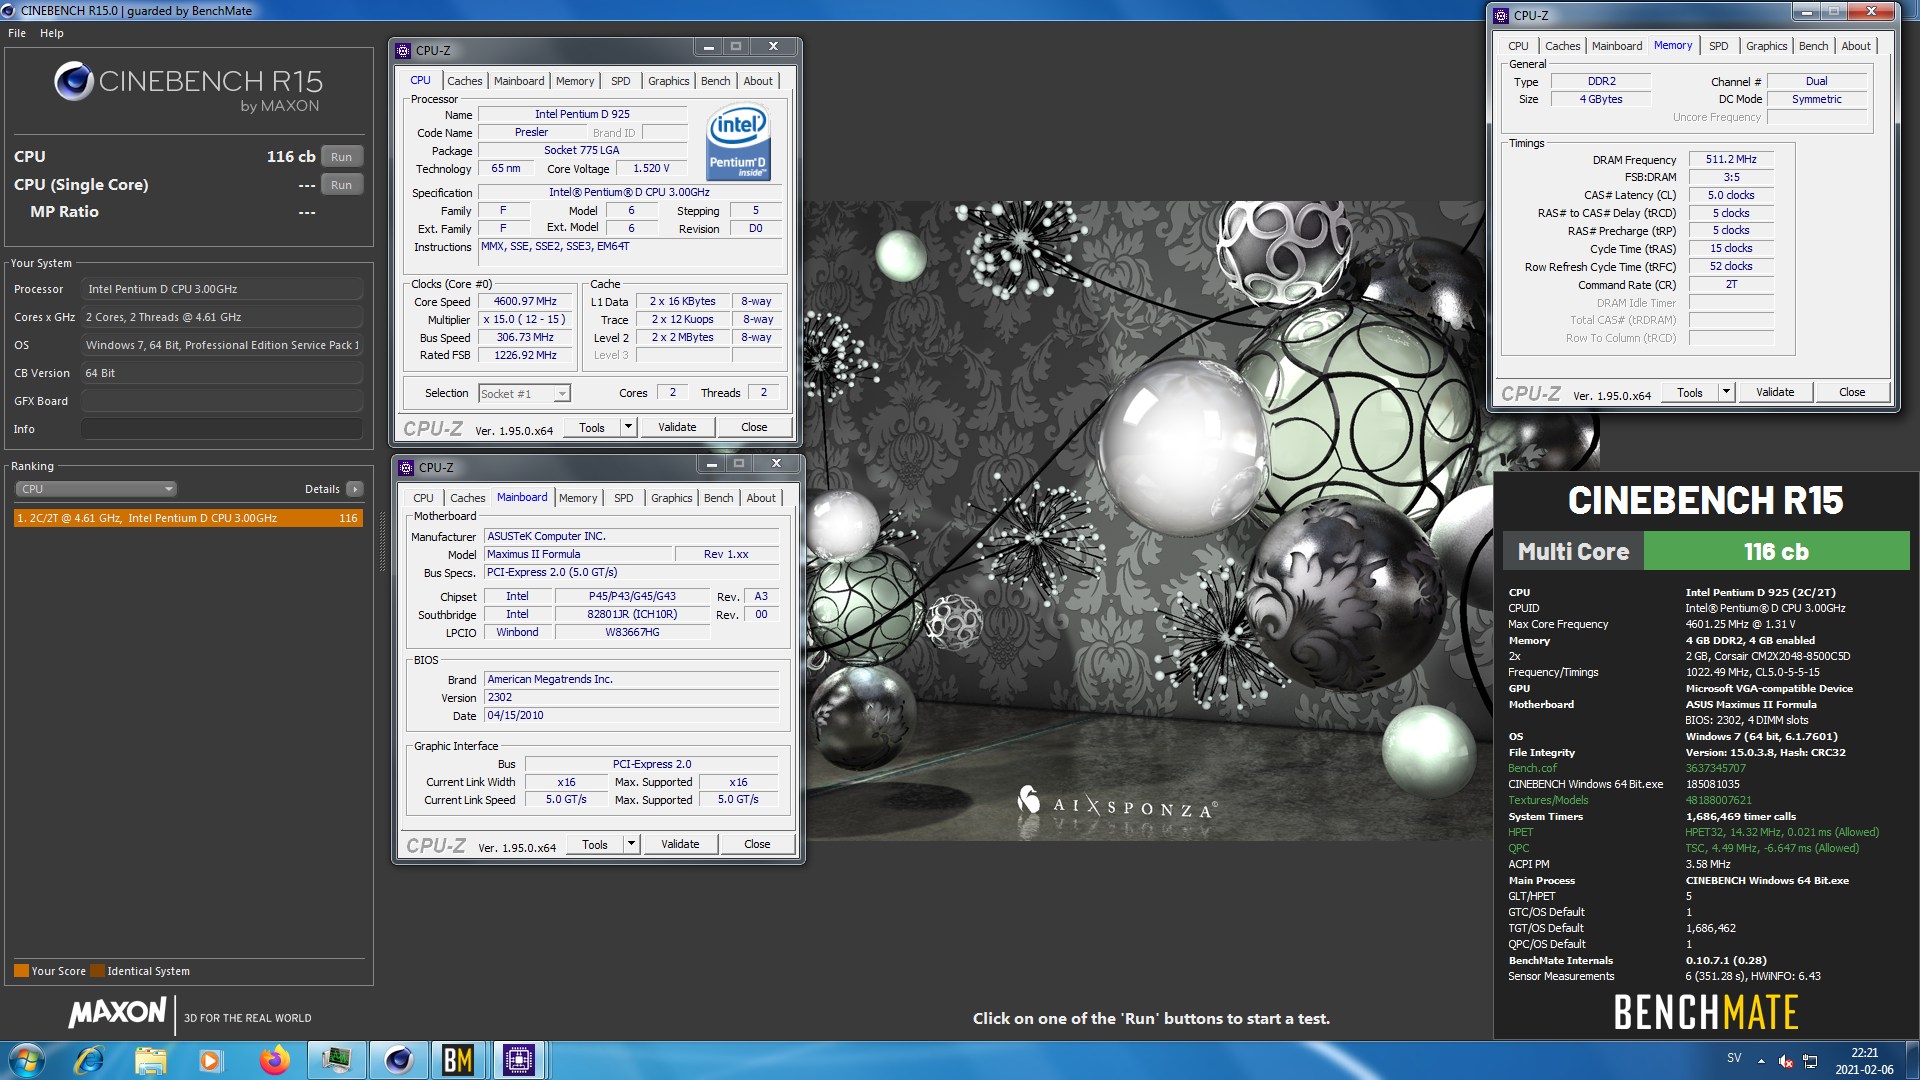1920x1080 pixels.
Task: Select SPD tab in Mainboard window
Action: [x=623, y=498]
